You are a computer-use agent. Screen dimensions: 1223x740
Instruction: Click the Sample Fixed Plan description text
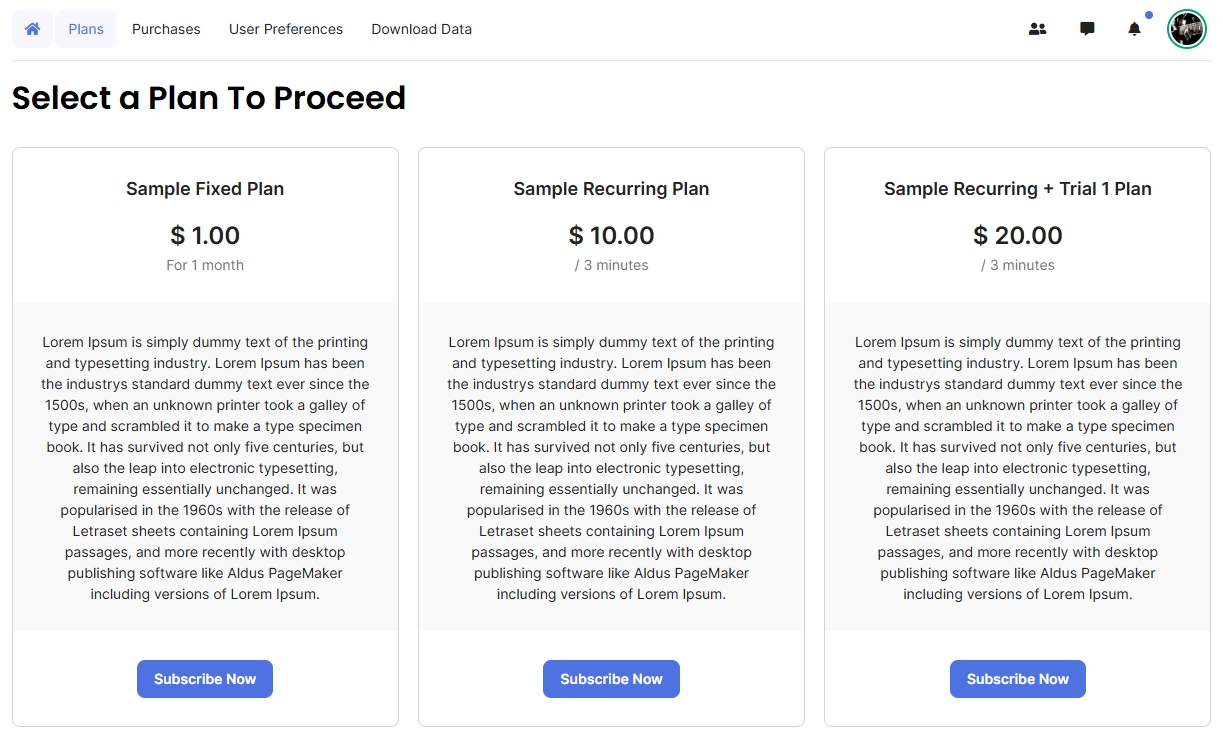point(205,468)
